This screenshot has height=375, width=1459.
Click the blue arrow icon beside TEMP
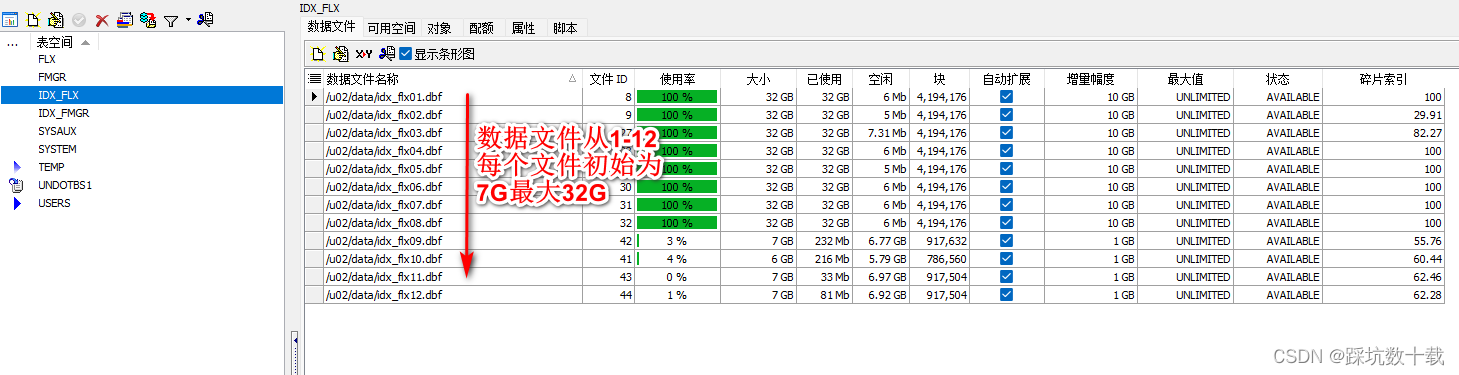click(x=17, y=167)
